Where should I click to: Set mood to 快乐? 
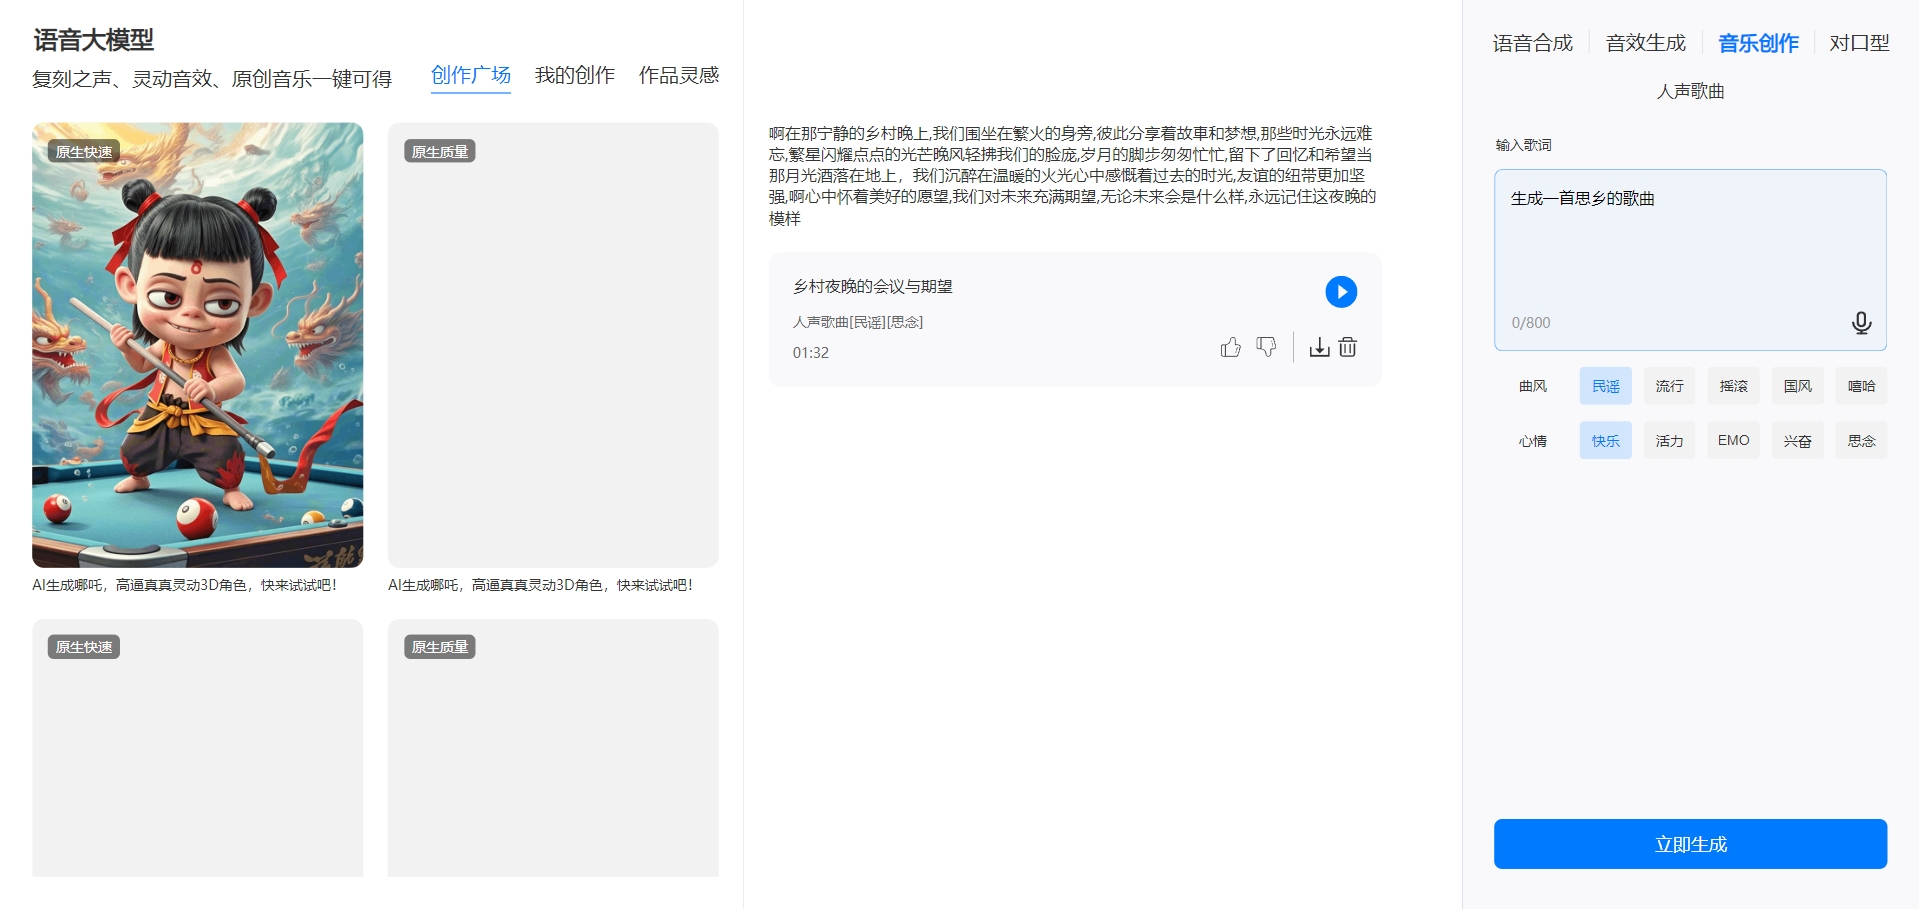pos(1605,441)
